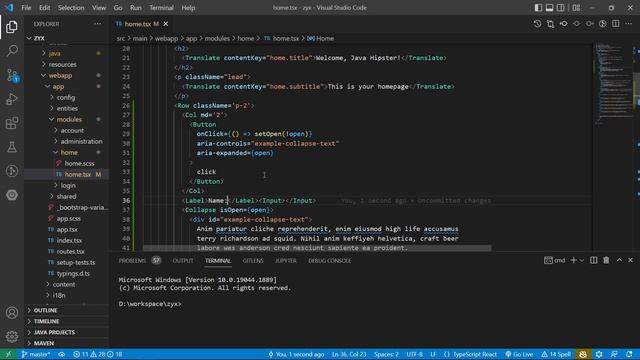The height and width of the screenshot is (360, 640).
Task: Switch to the Debug Console tab
Action: click(329, 260)
